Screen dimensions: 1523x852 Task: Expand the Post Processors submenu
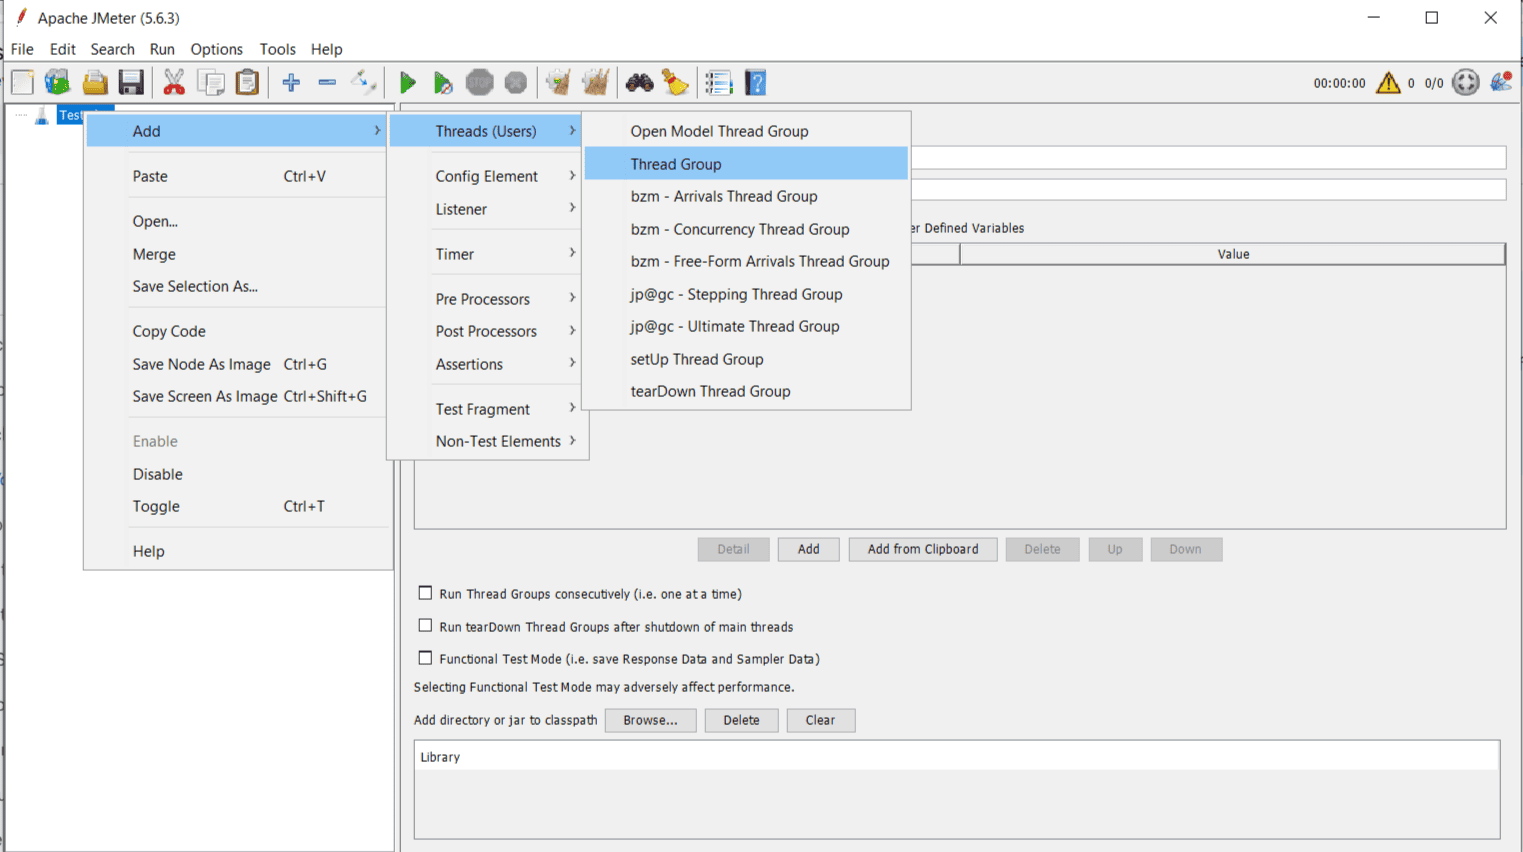(x=487, y=331)
